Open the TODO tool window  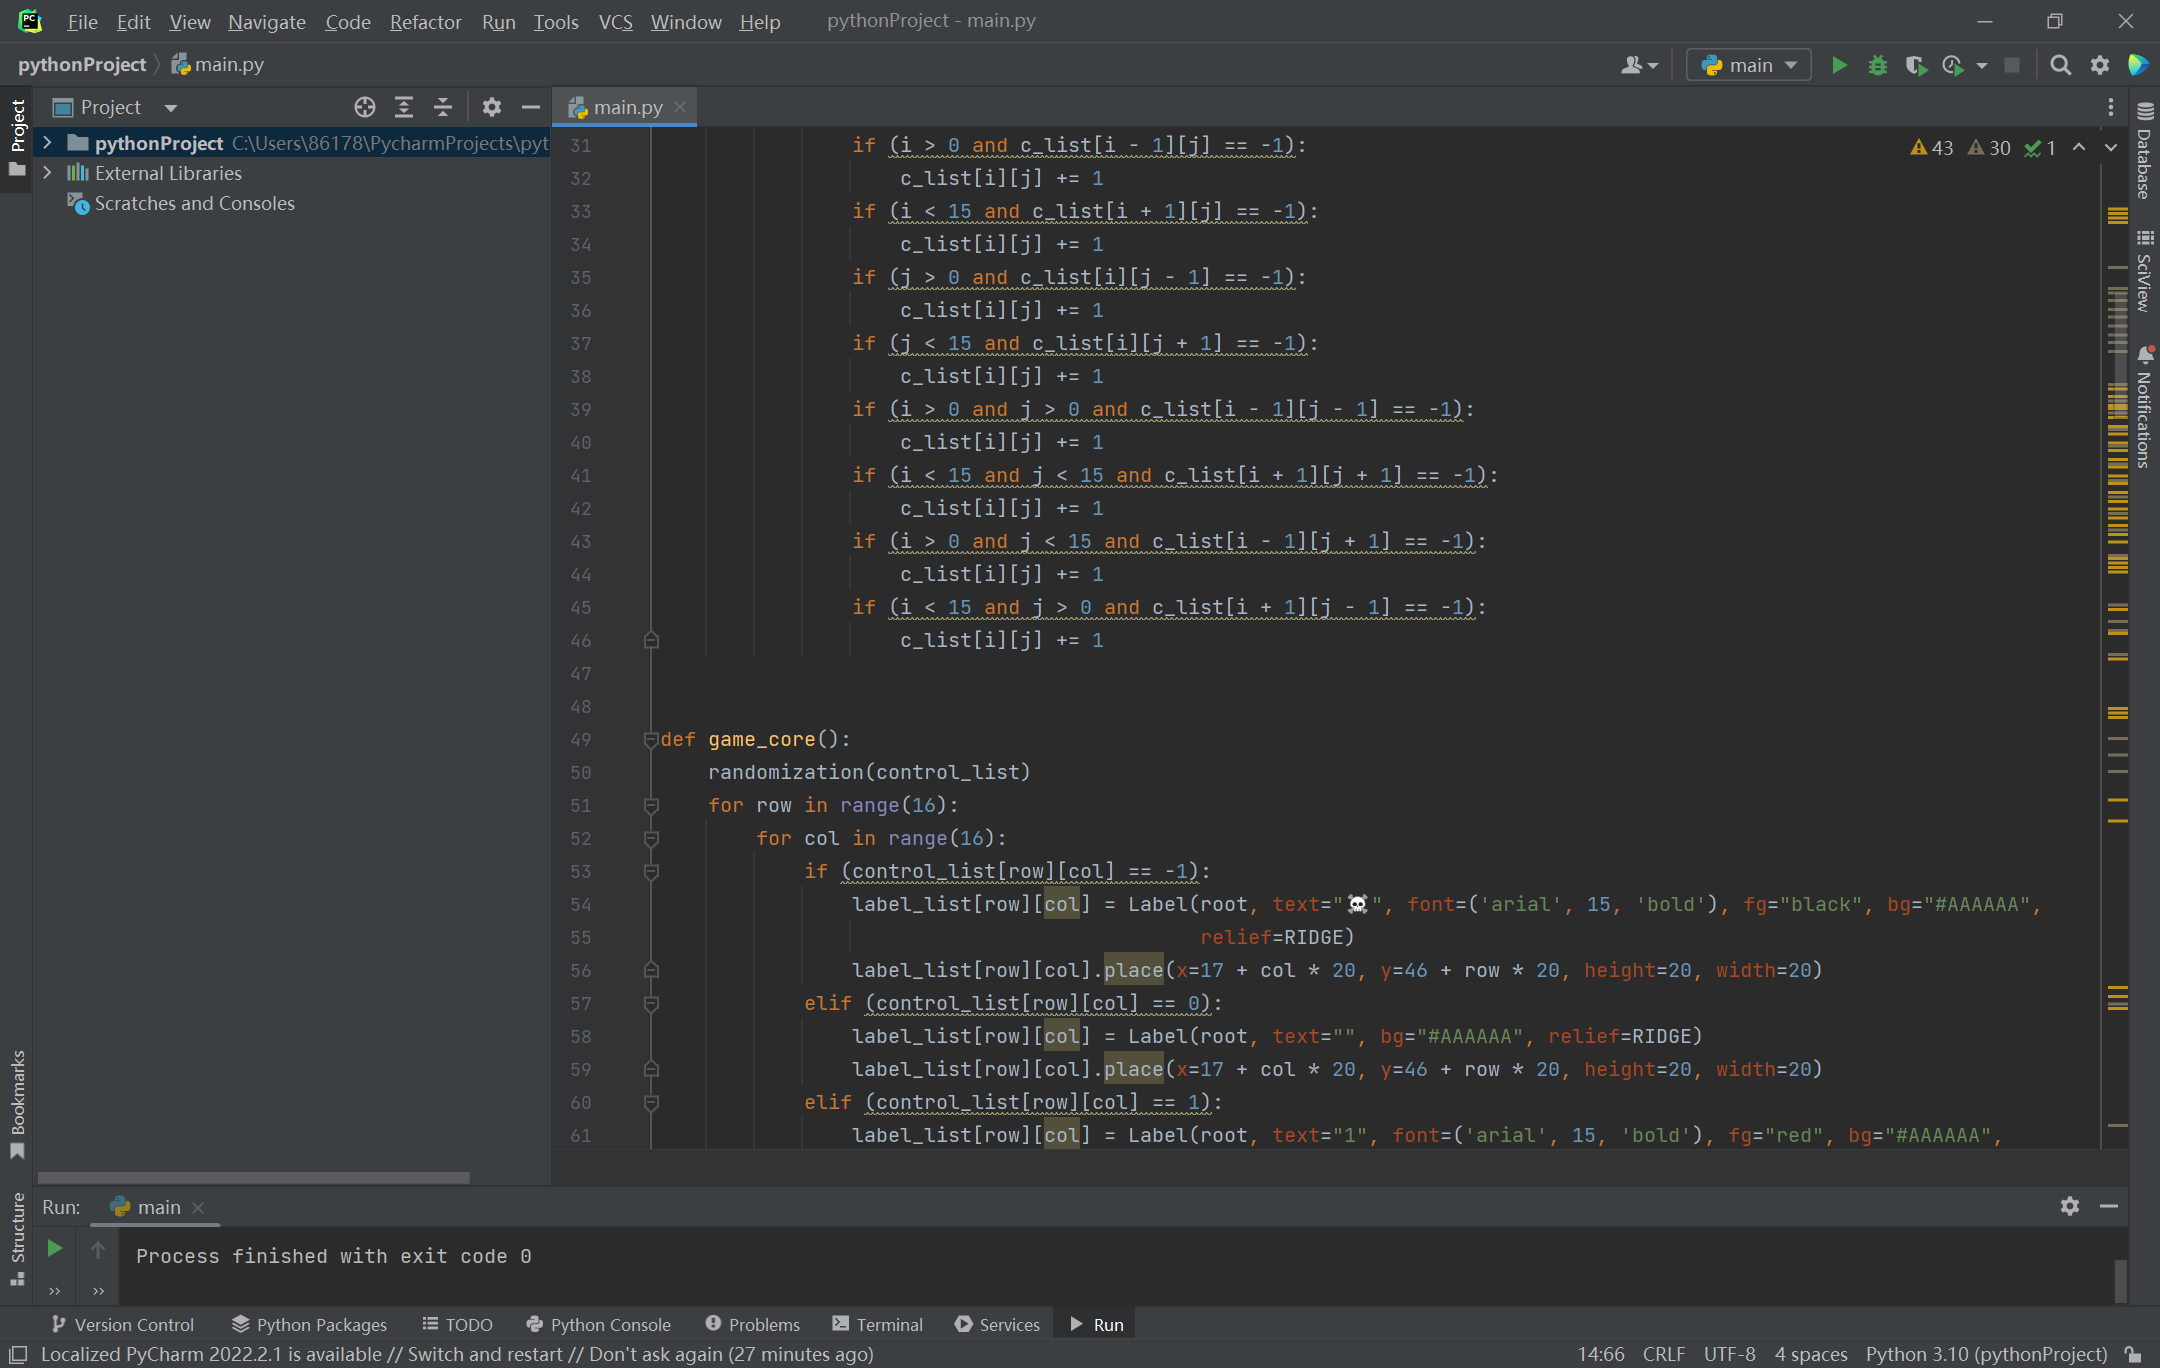[457, 1324]
